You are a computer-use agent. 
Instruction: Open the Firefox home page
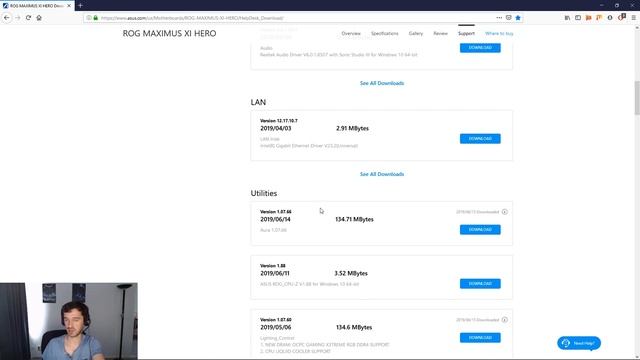click(39, 18)
